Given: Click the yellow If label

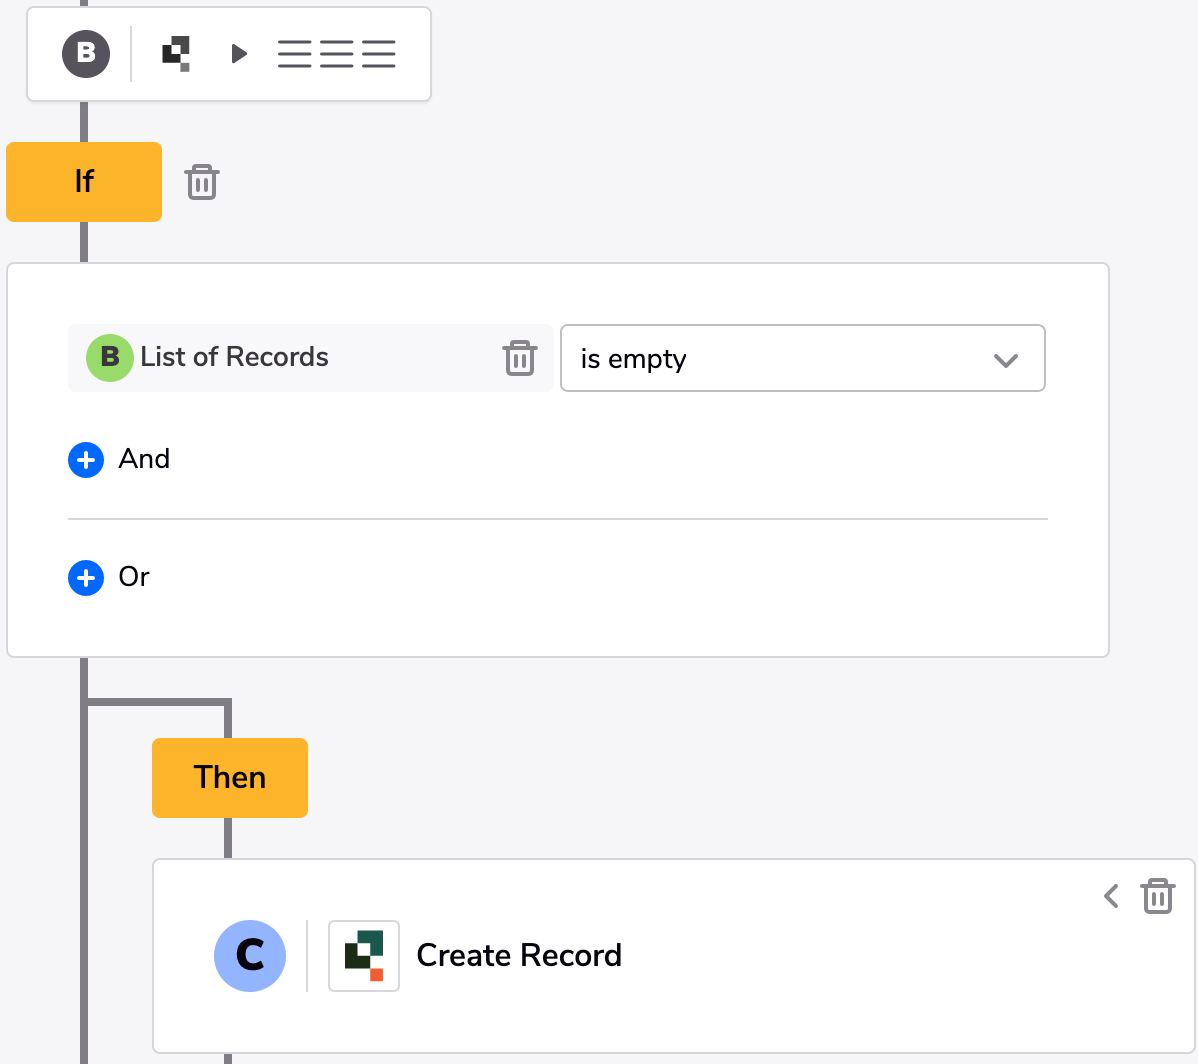Looking at the screenshot, I should 84,182.
